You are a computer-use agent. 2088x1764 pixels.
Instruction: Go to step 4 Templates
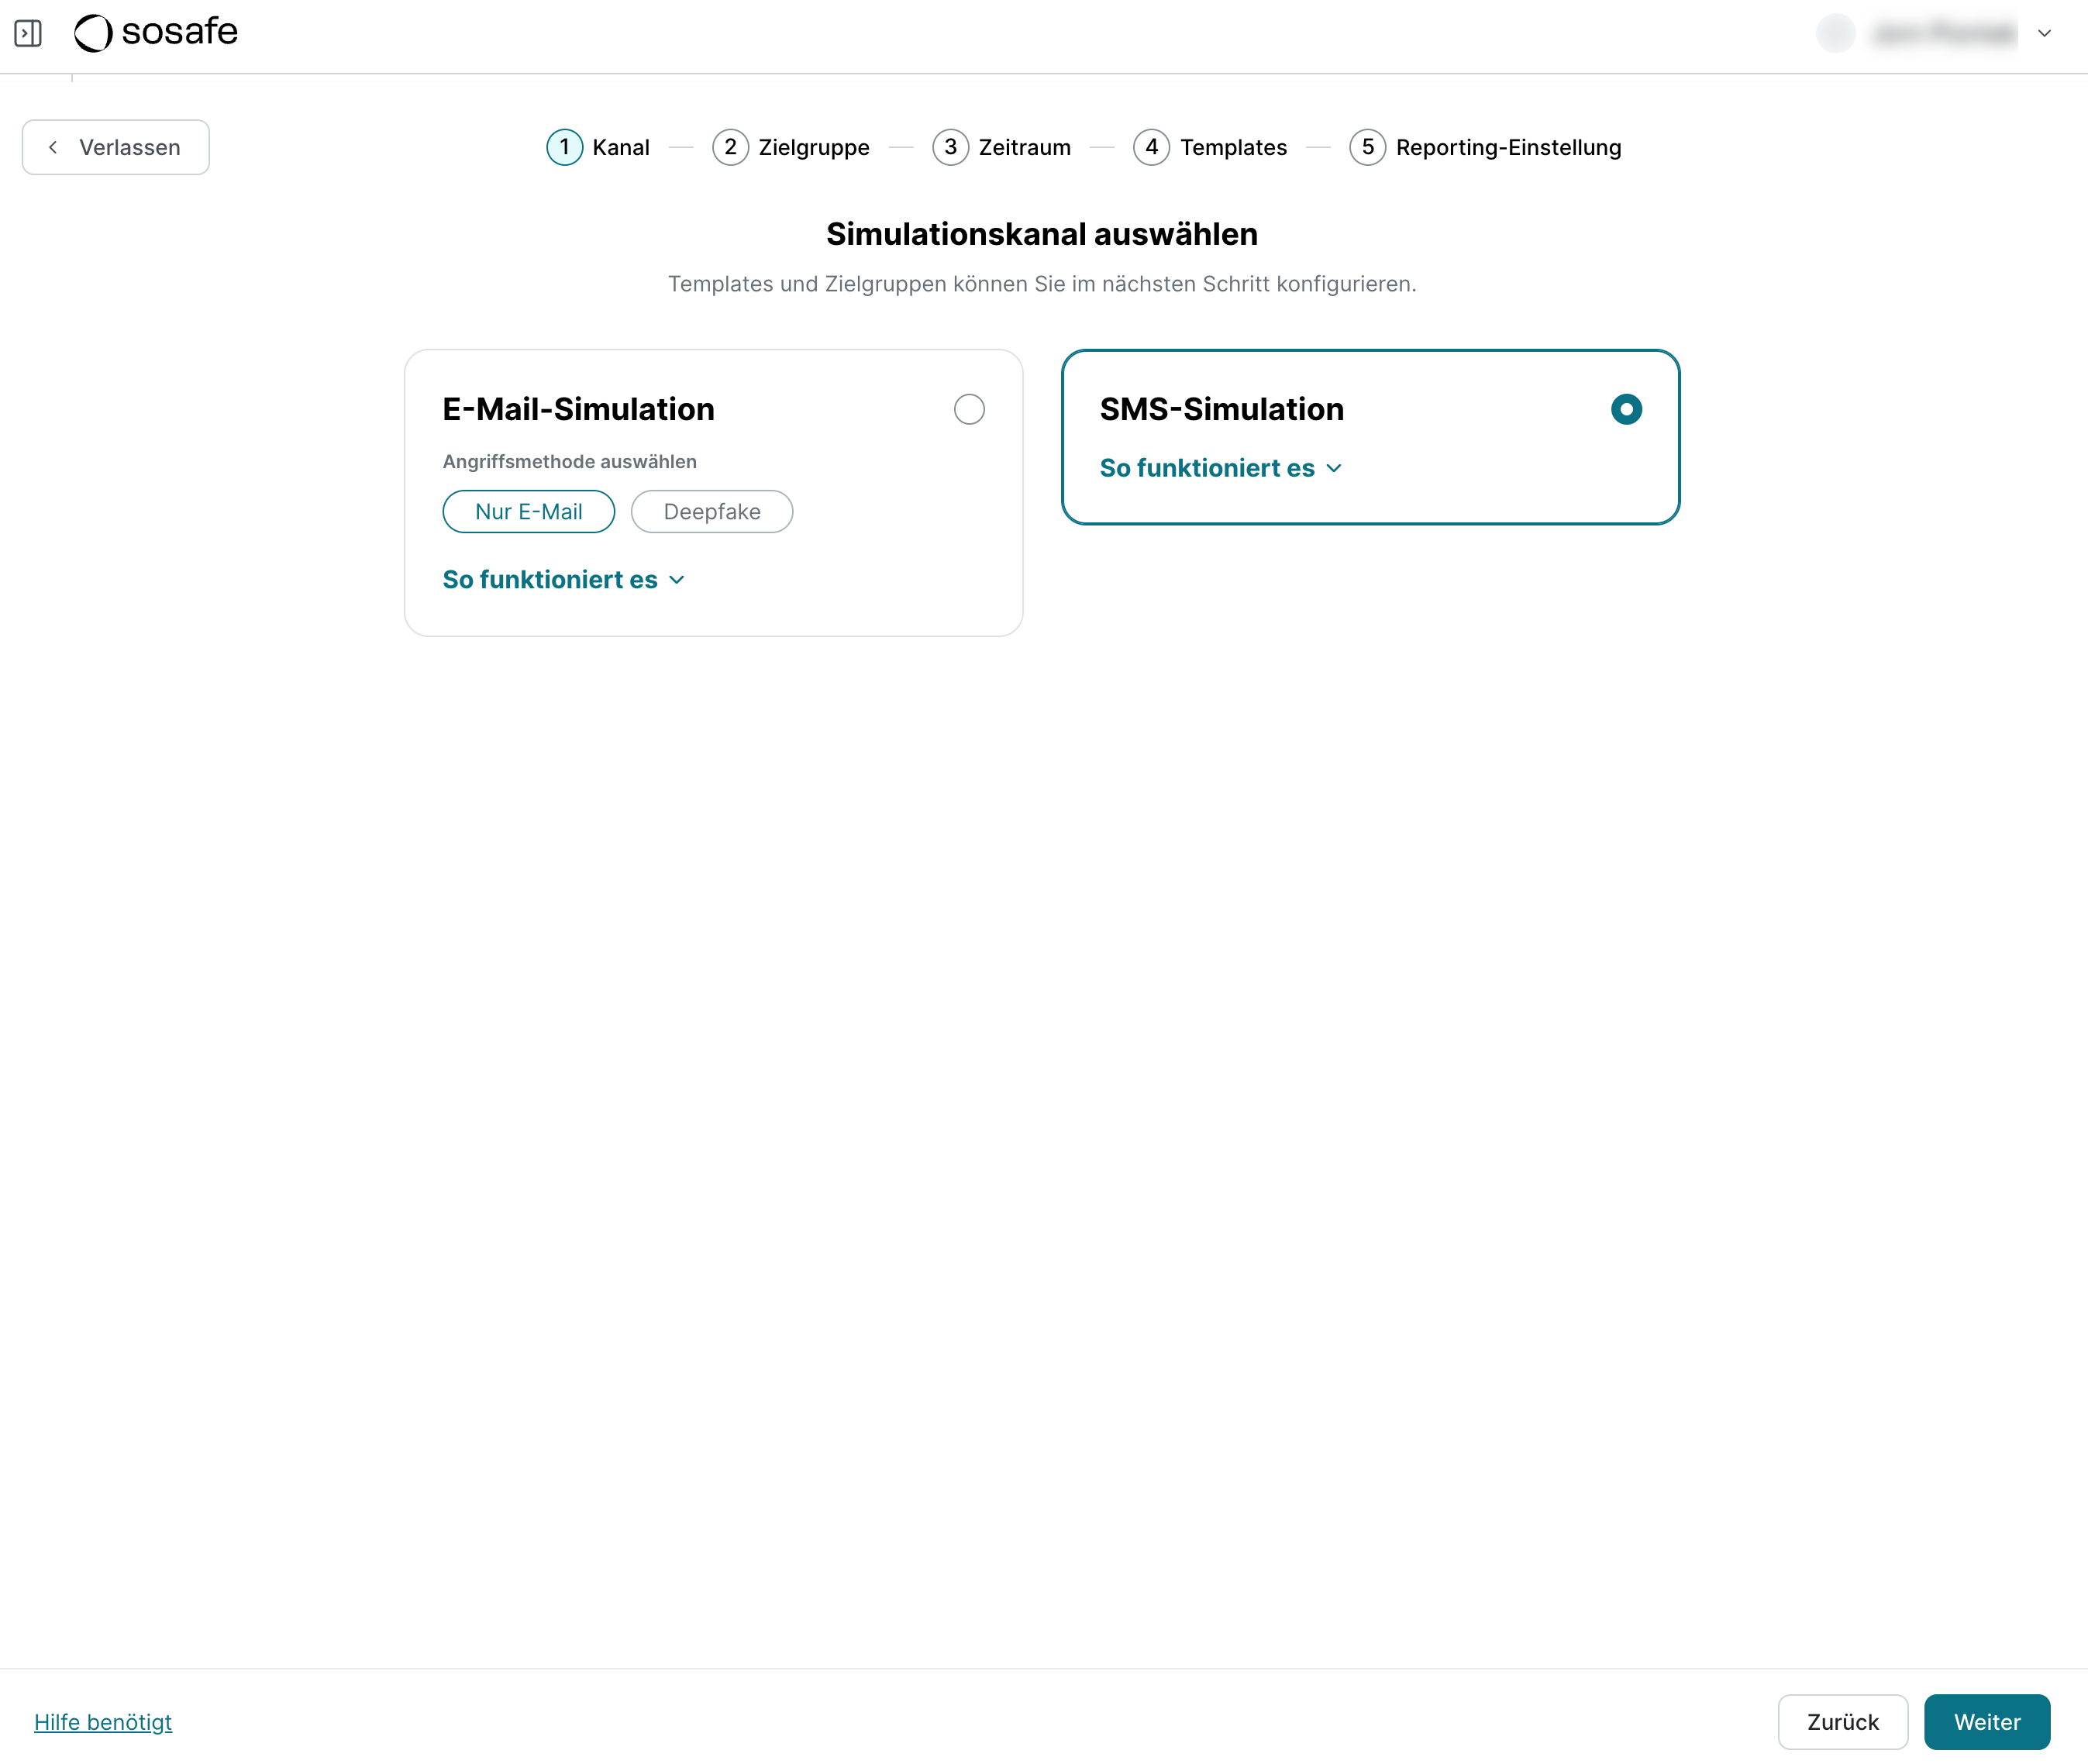1210,147
